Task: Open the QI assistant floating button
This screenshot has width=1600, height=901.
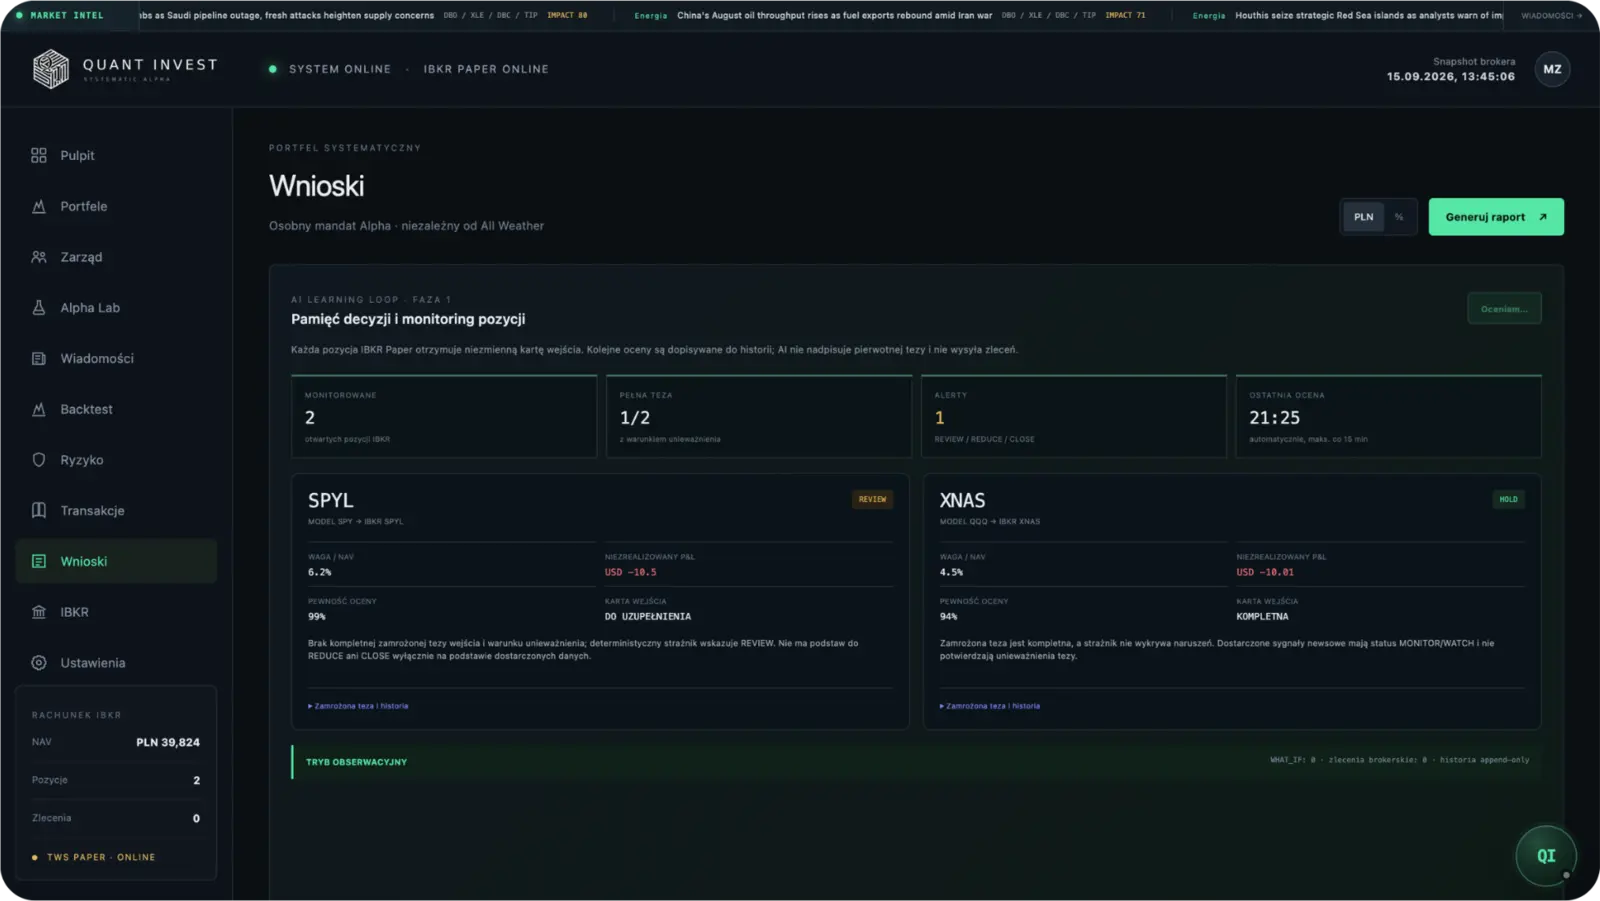Action: [x=1546, y=856]
